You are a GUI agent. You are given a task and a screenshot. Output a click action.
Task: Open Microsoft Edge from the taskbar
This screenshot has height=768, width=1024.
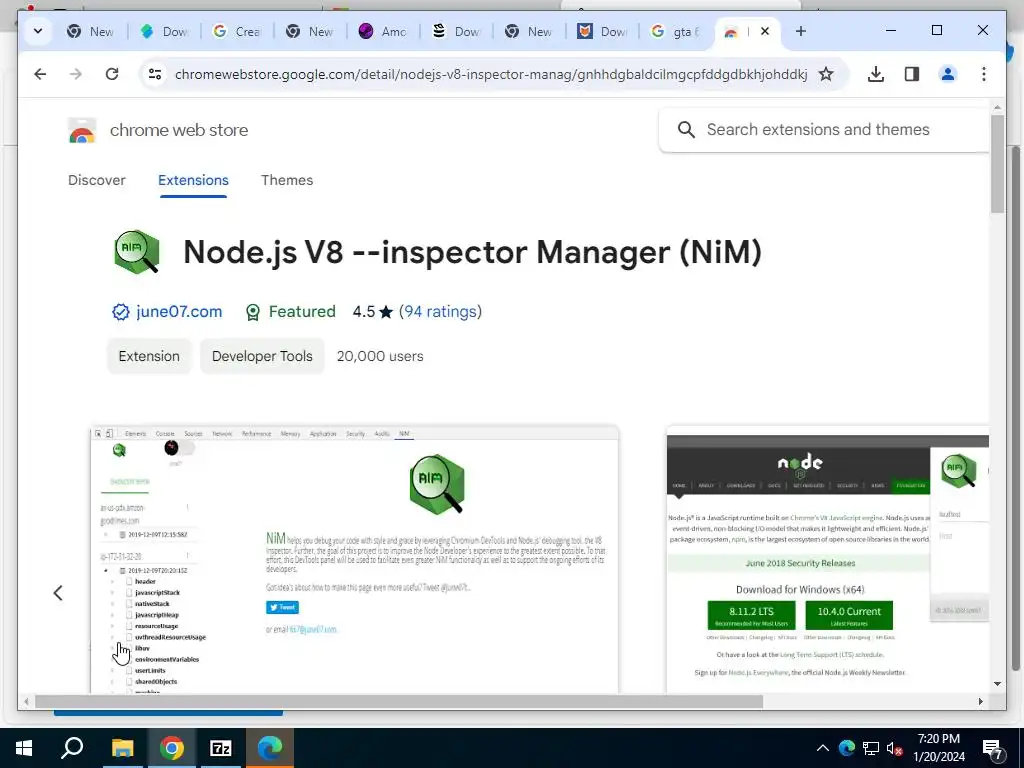[x=270, y=748]
